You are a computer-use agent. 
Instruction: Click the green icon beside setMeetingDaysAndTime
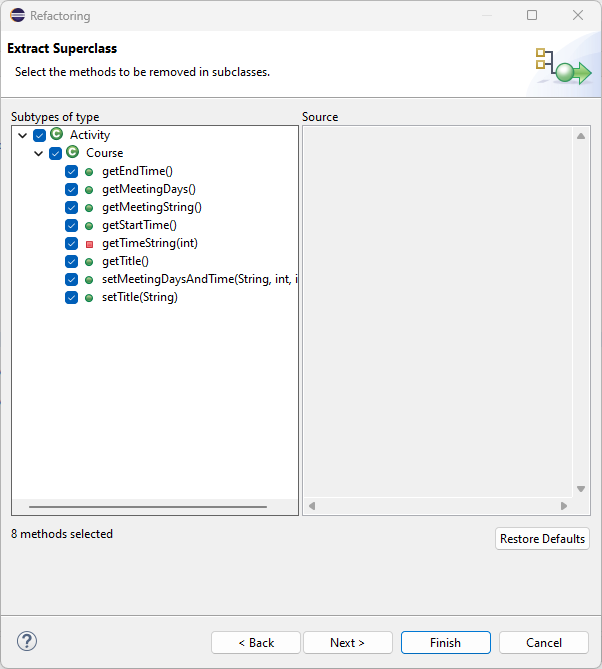point(89,280)
